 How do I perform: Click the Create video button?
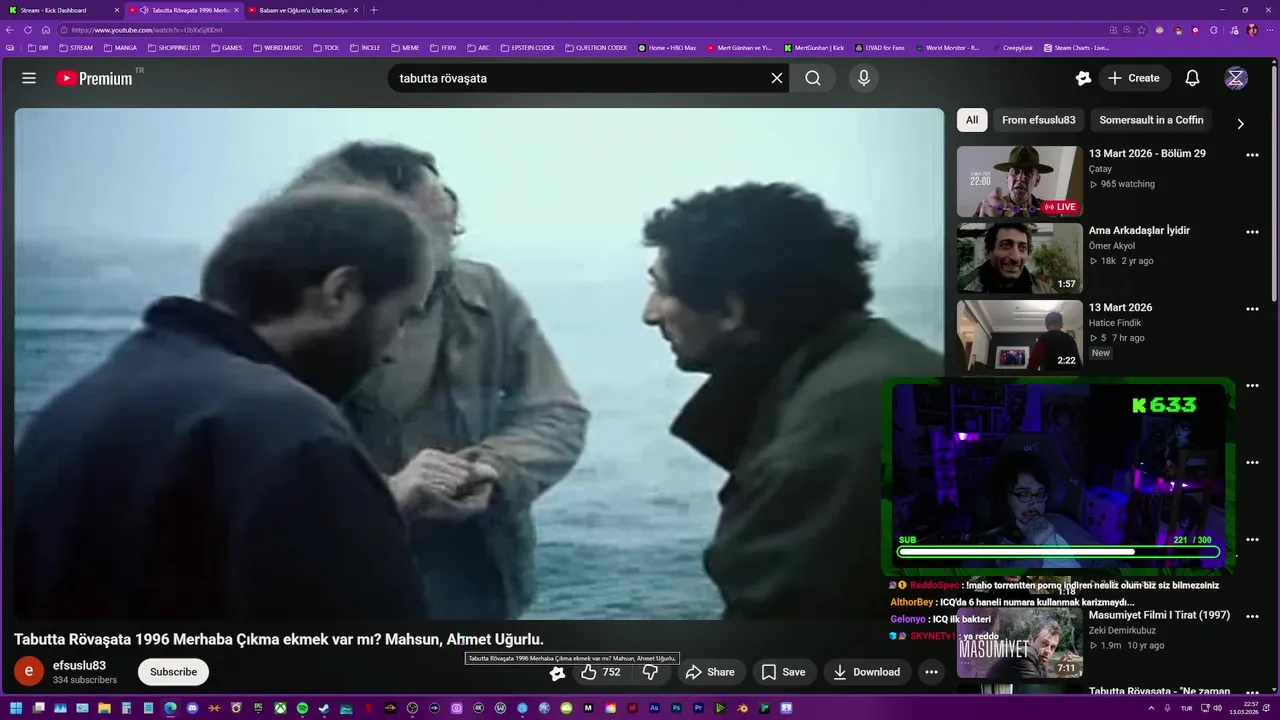tap(1134, 78)
